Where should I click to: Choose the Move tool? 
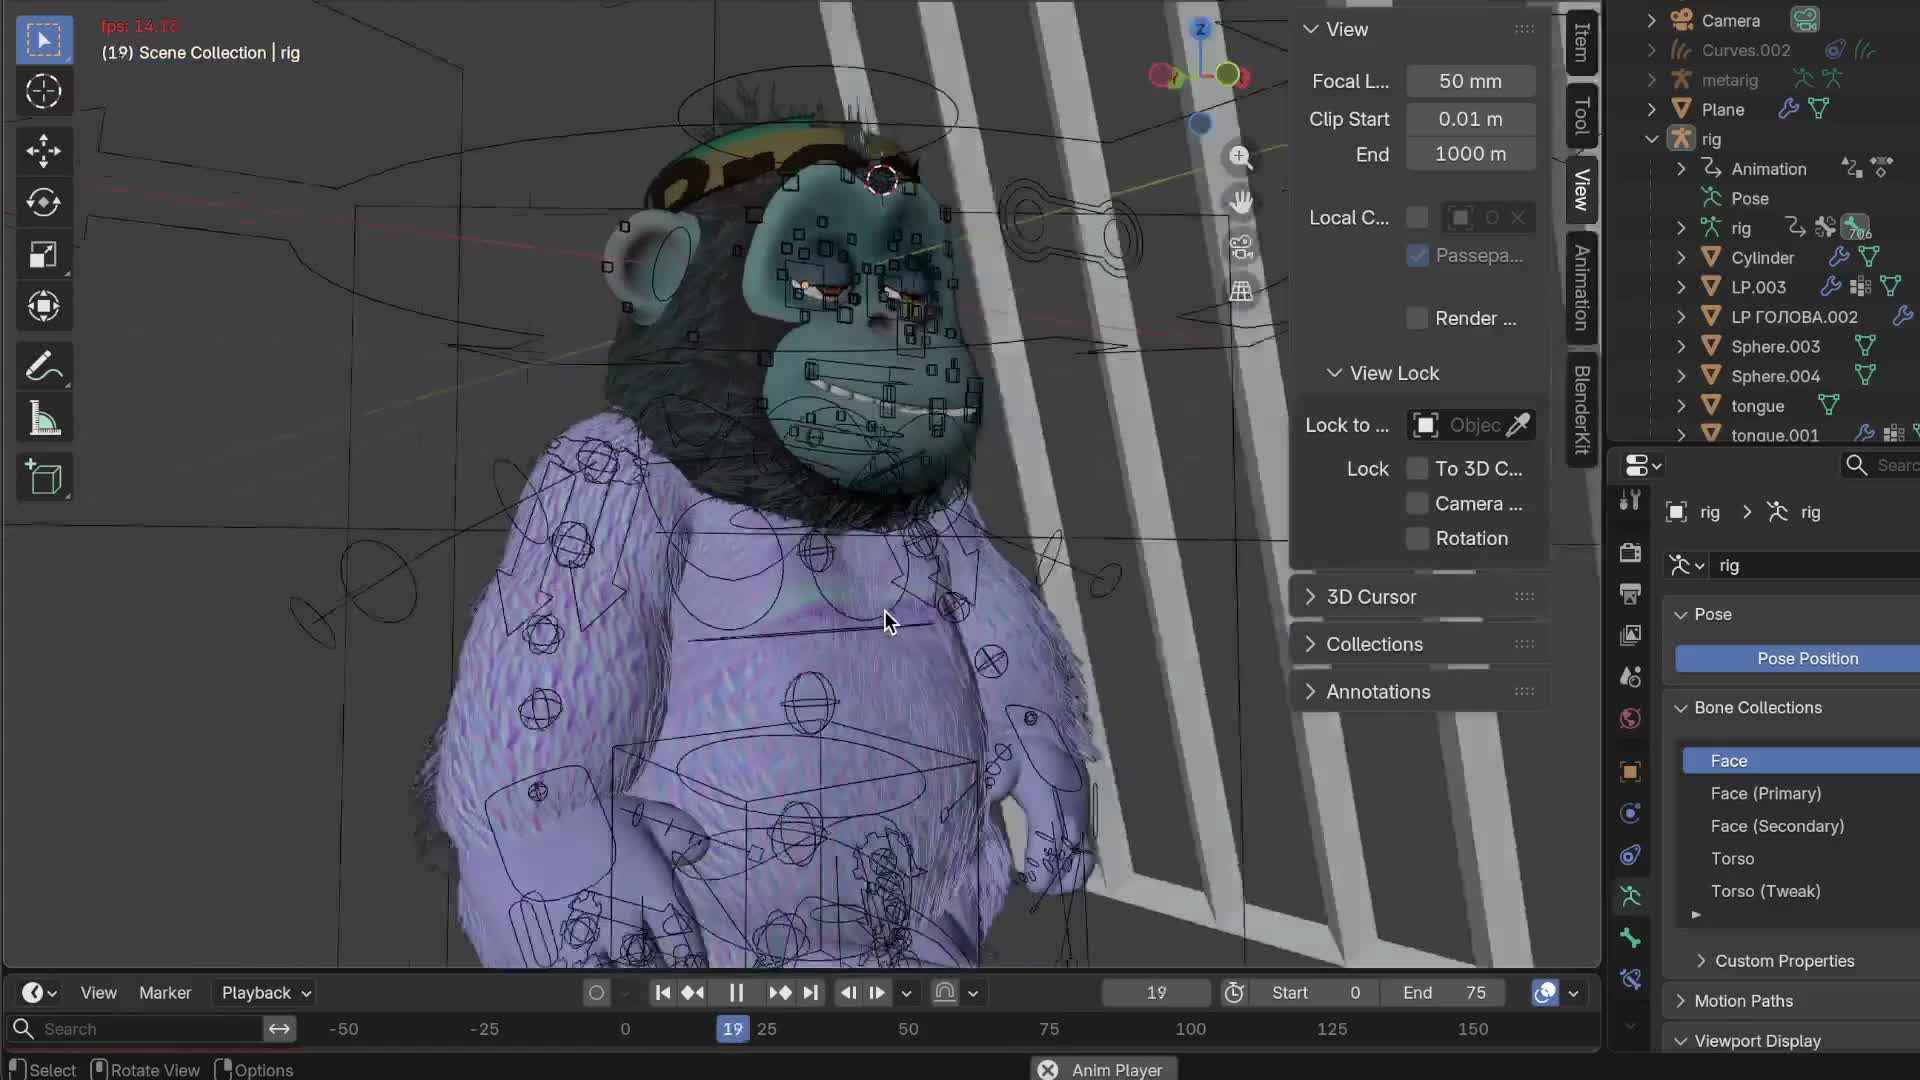pyautogui.click(x=43, y=151)
